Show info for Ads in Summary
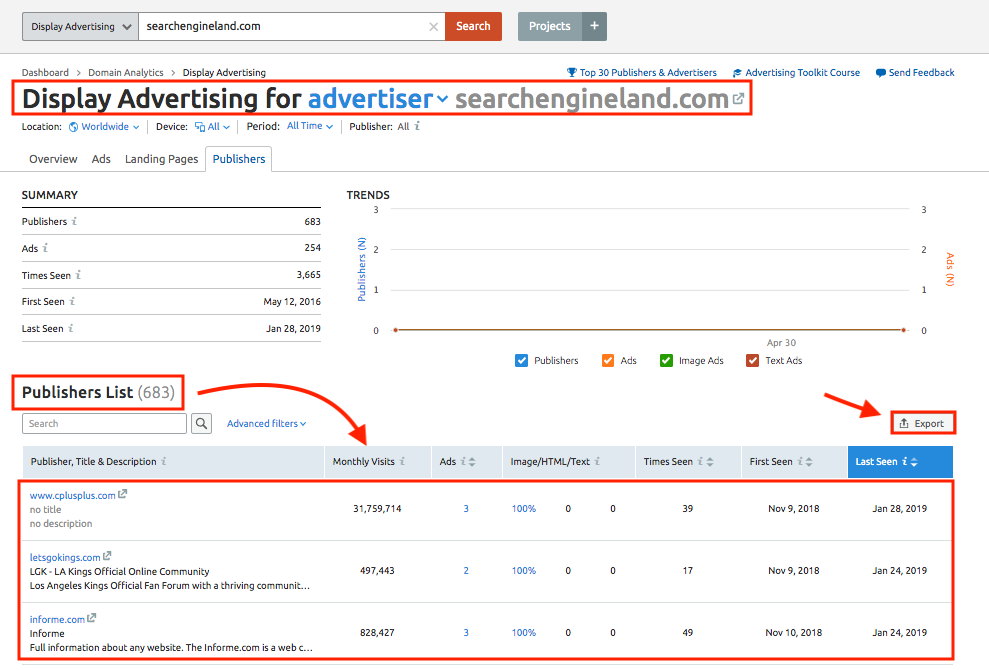Image resolution: width=989 pixels, height=670 pixels. pyautogui.click(x=45, y=248)
